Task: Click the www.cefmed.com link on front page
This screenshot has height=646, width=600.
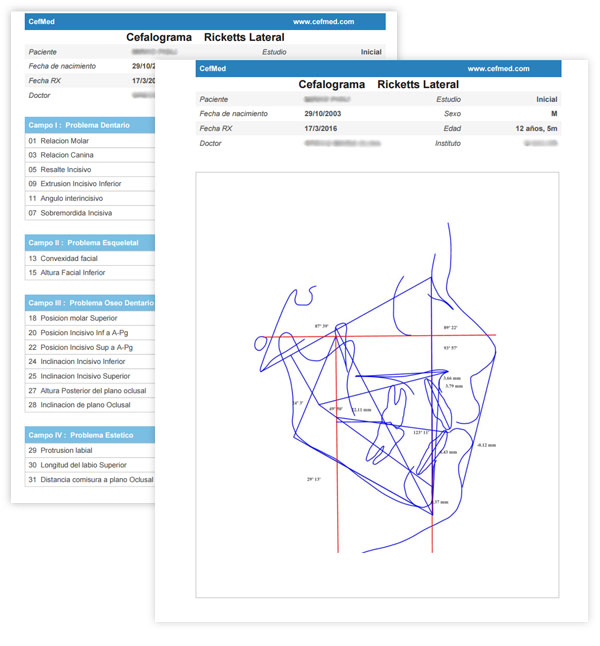Action: 498,69
